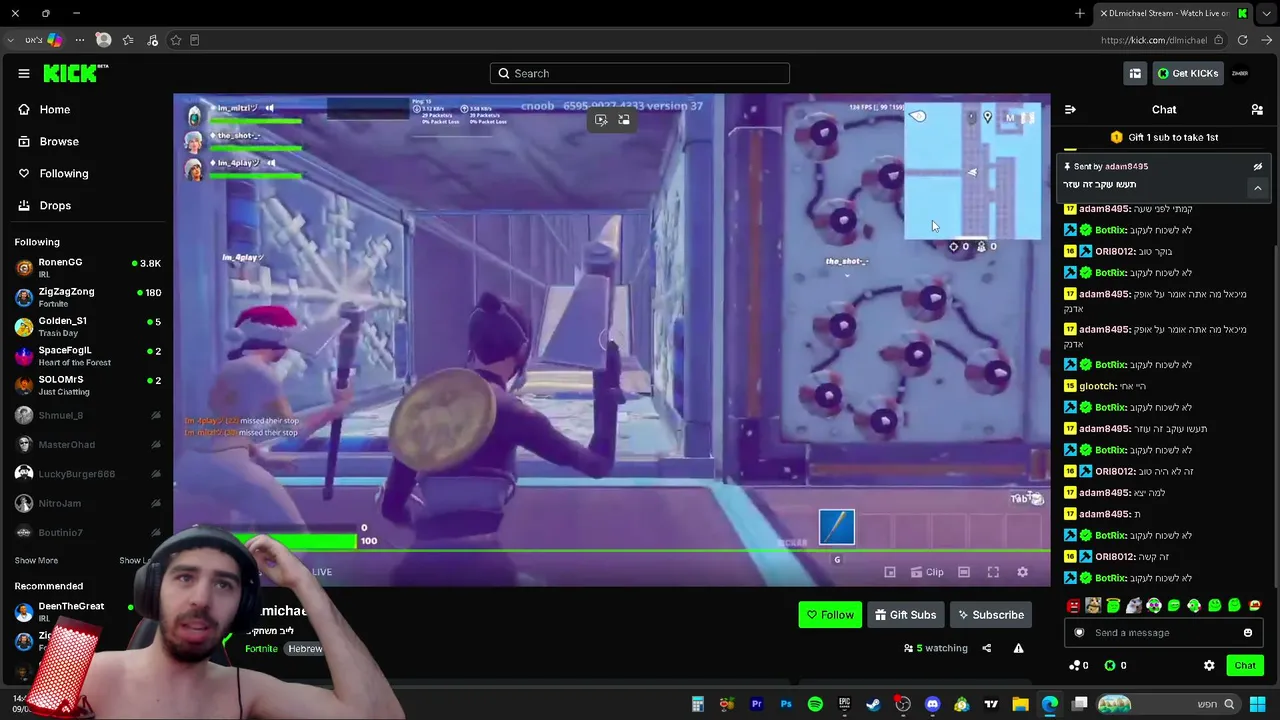Subscribe to the channel
1280x720 pixels.
[x=990, y=615]
